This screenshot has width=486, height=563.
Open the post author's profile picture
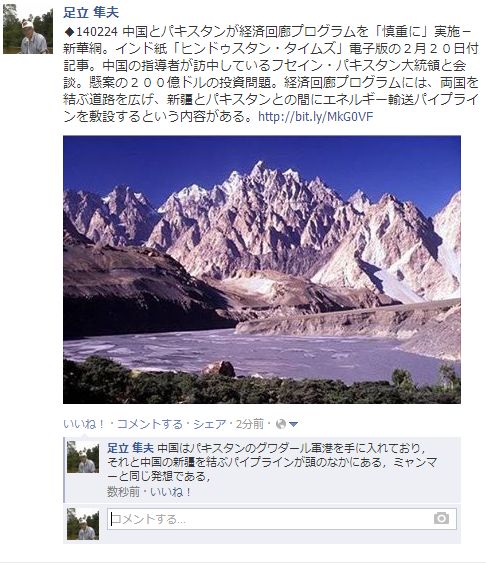tap(28, 29)
